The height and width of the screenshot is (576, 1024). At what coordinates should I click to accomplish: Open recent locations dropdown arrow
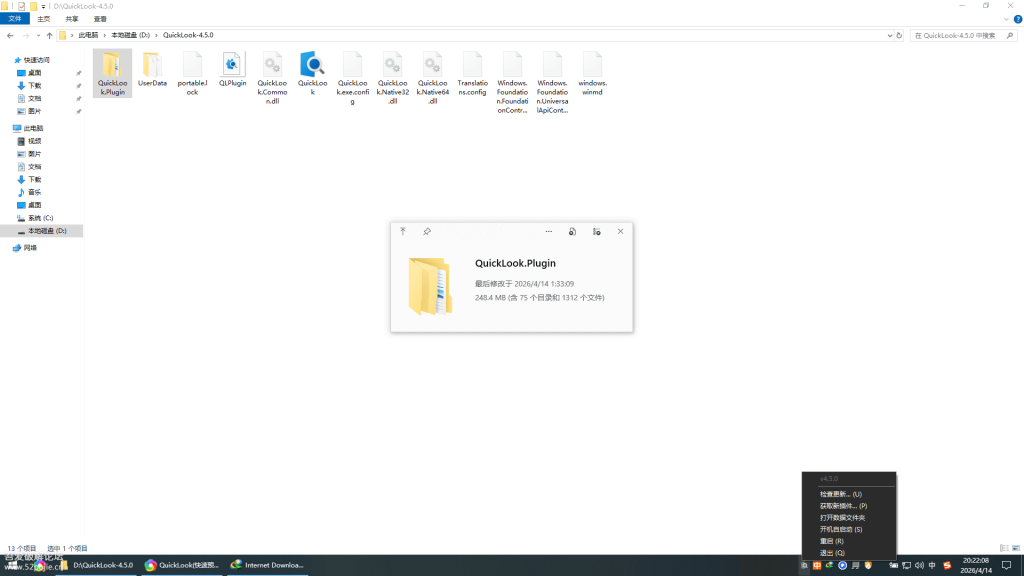coord(38,35)
